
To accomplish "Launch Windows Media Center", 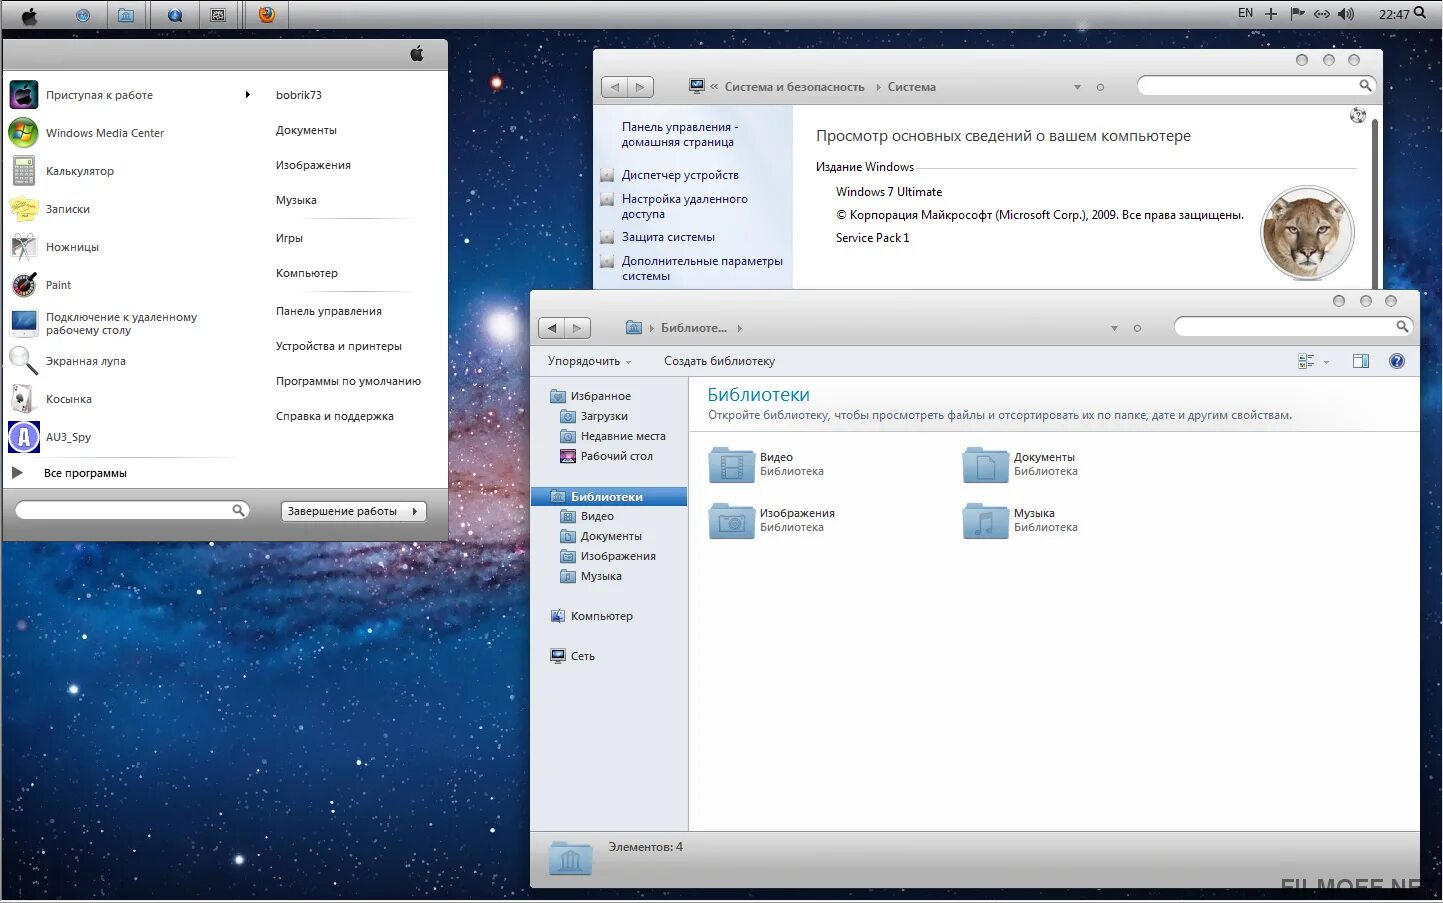I will click(x=105, y=133).
